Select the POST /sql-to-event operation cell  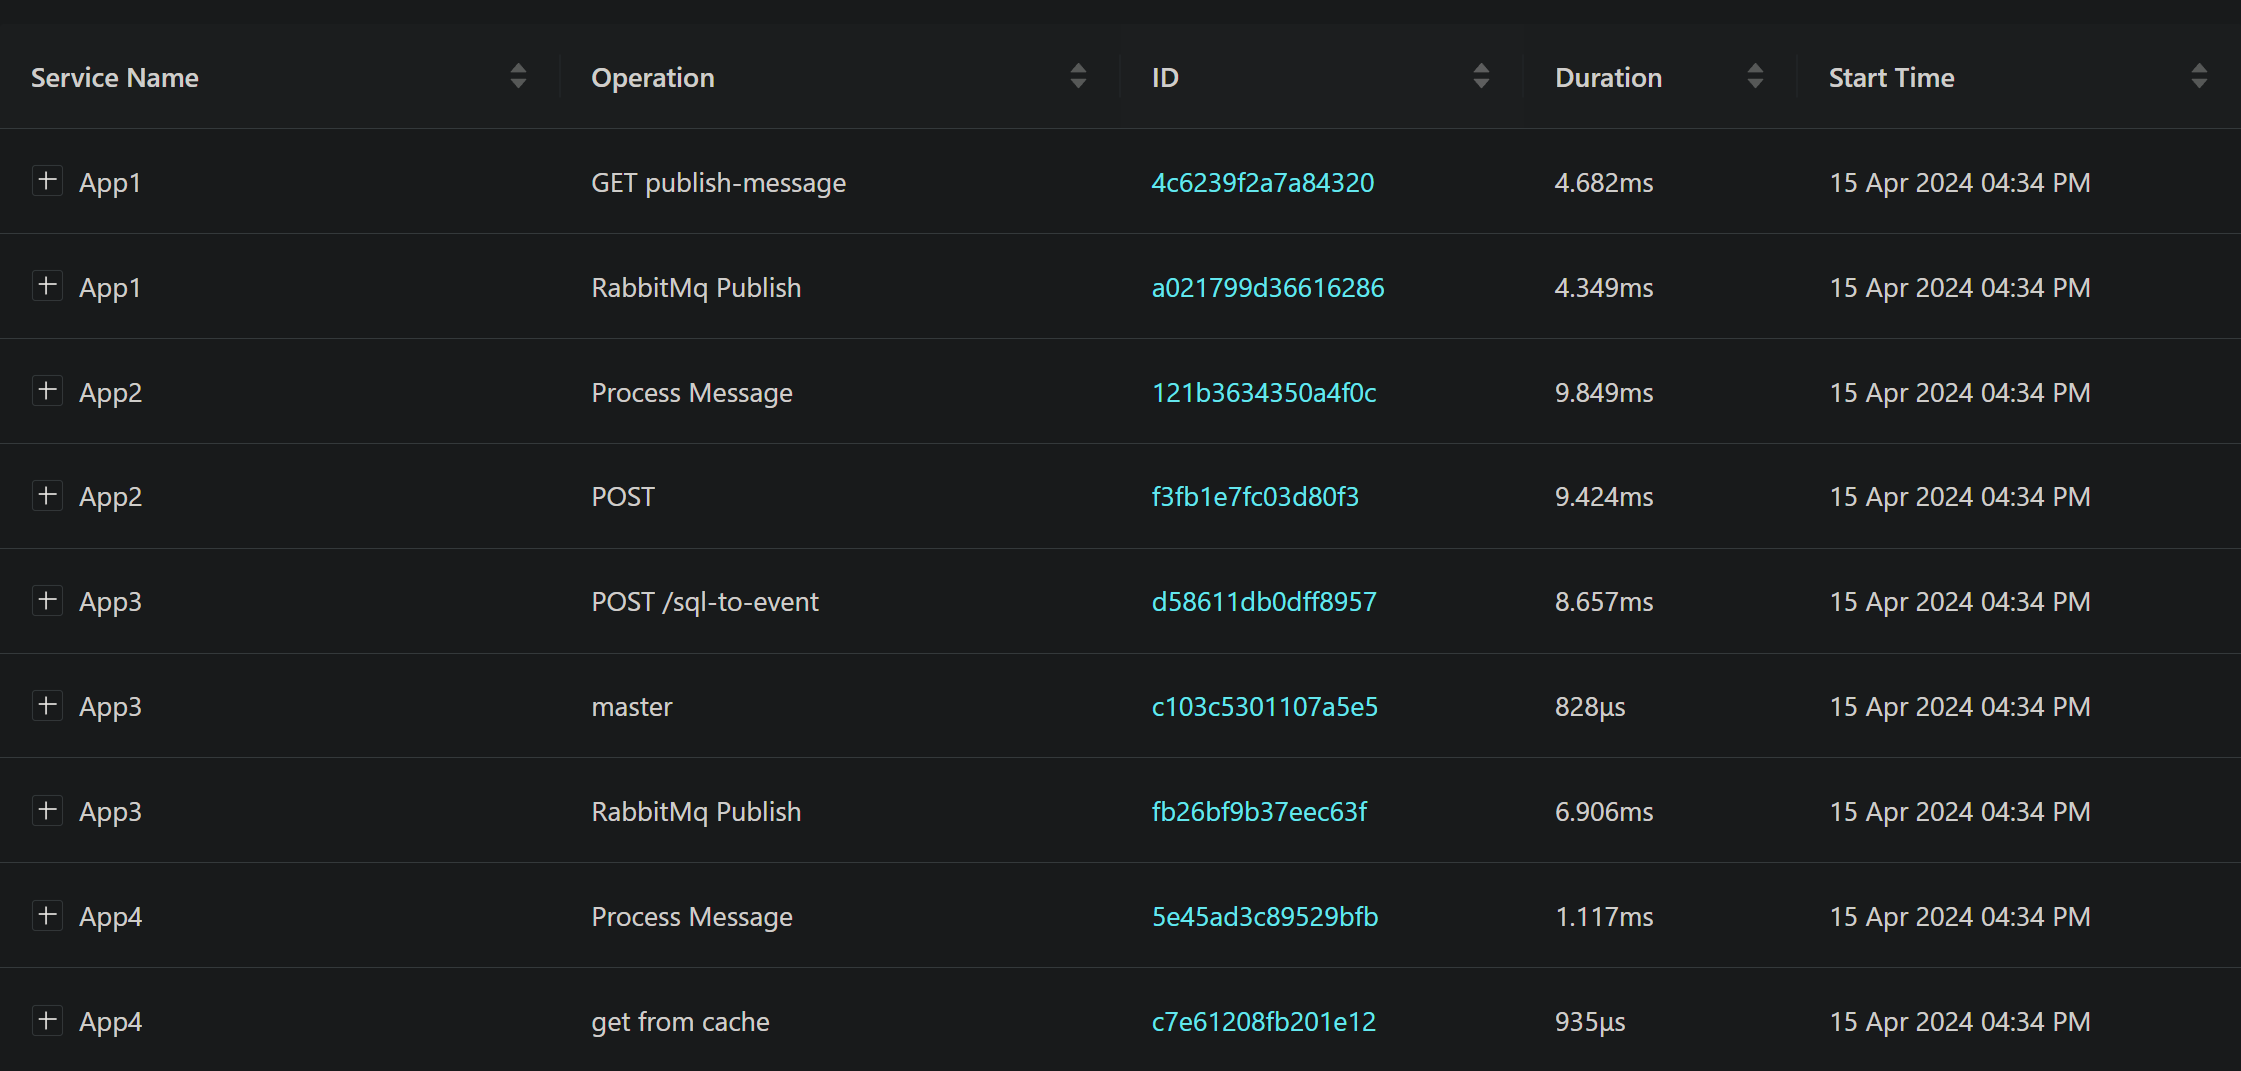705,602
